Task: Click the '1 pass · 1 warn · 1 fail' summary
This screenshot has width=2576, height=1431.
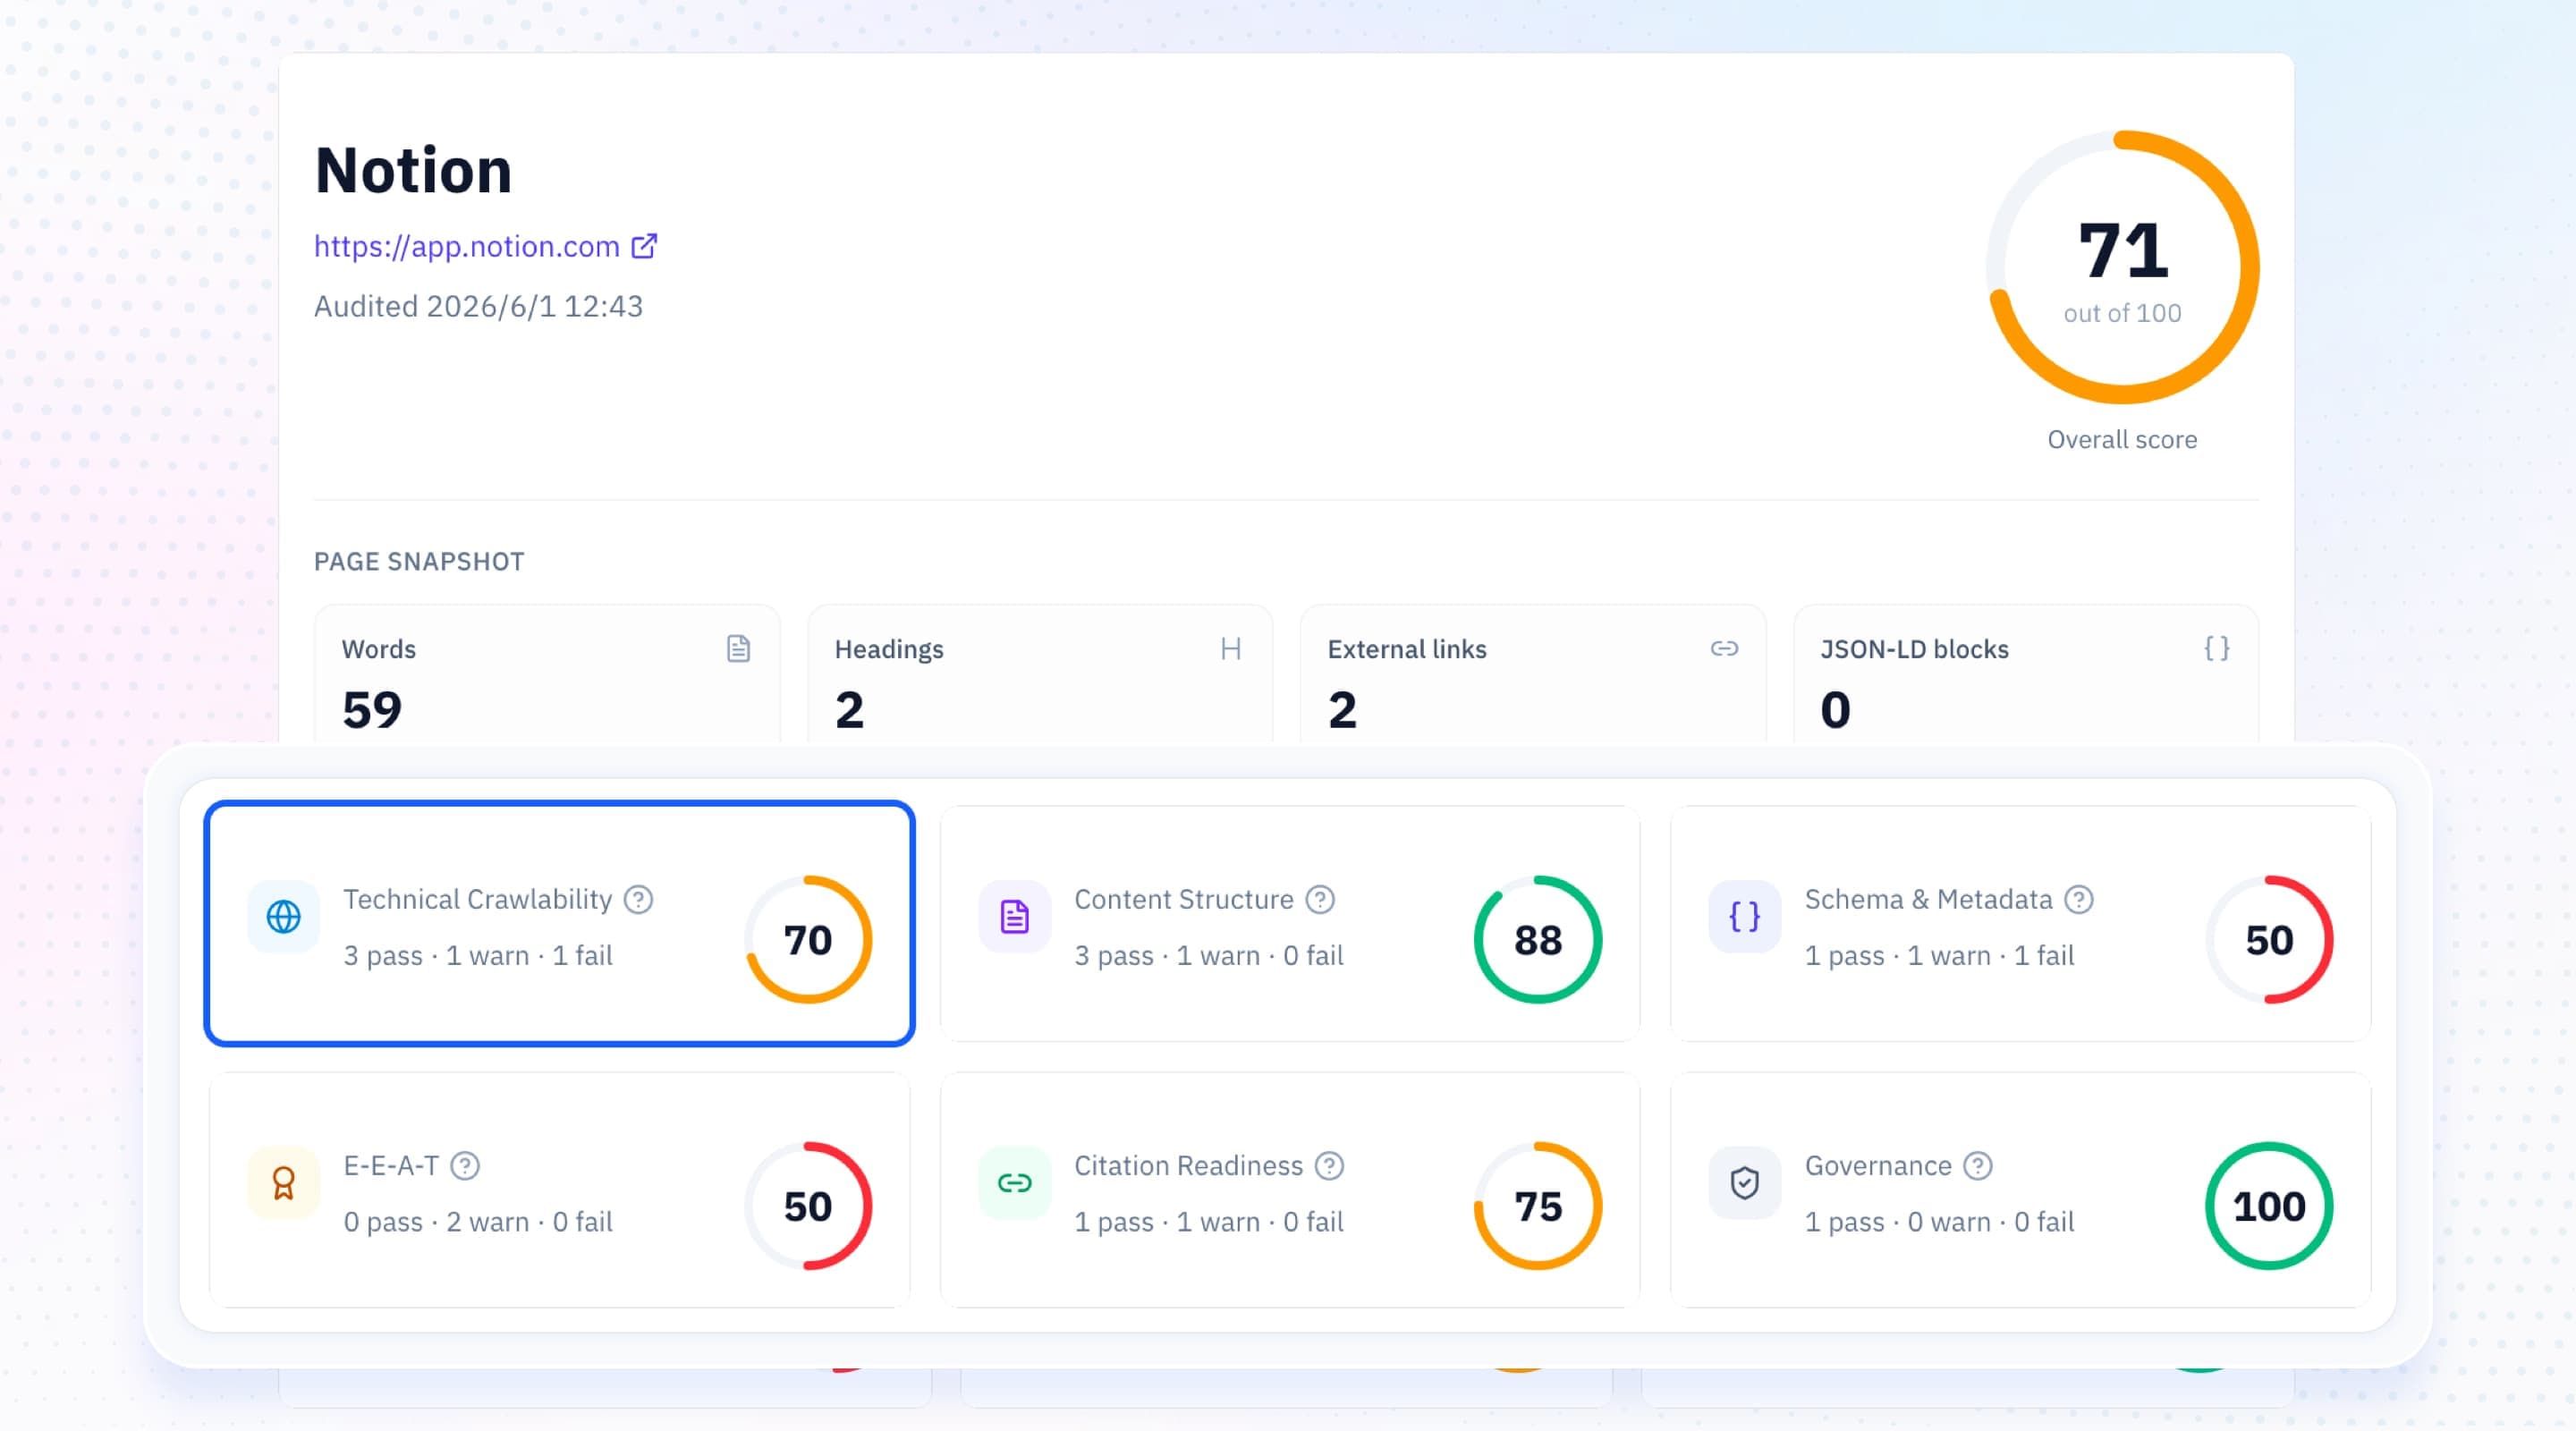Action: click(x=1939, y=956)
